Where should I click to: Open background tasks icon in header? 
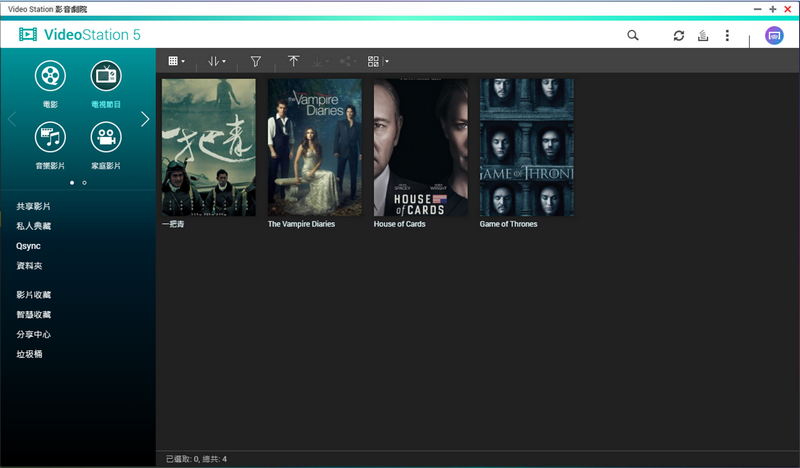pyautogui.click(x=703, y=35)
